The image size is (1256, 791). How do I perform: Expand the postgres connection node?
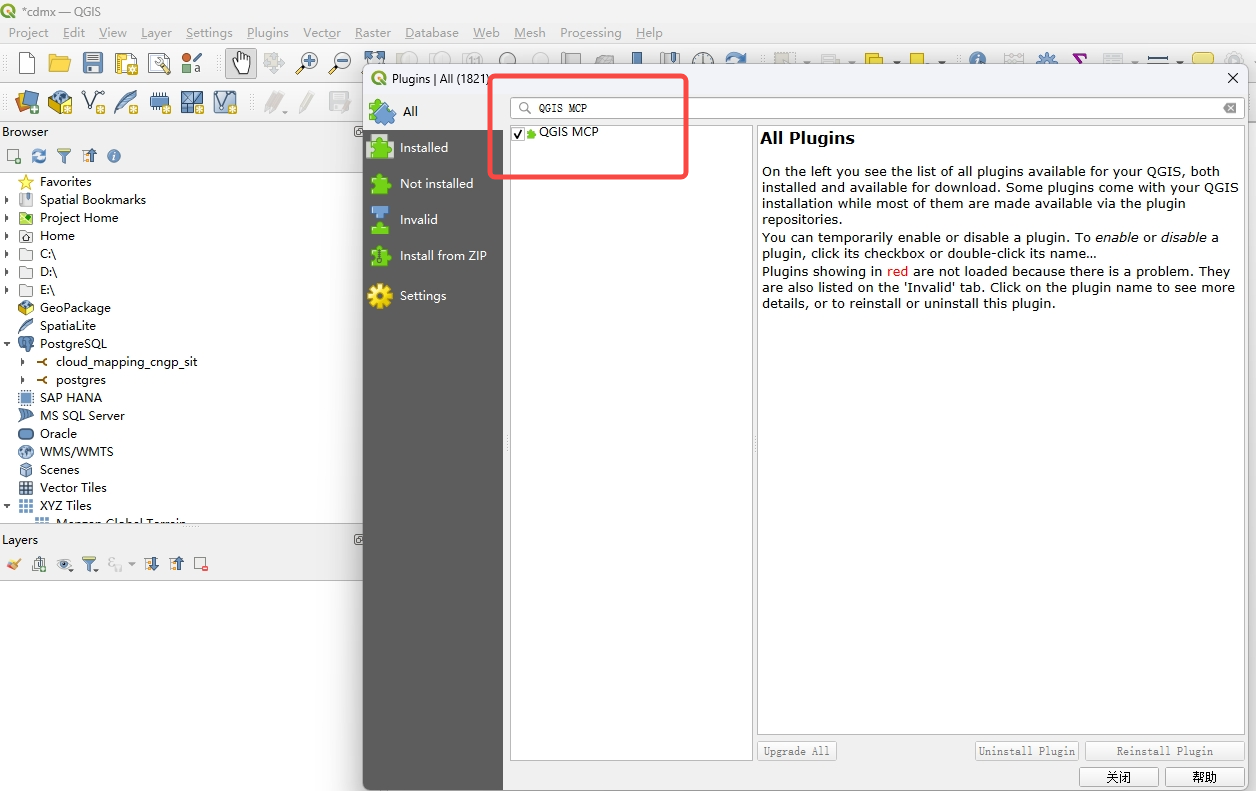(23, 380)
